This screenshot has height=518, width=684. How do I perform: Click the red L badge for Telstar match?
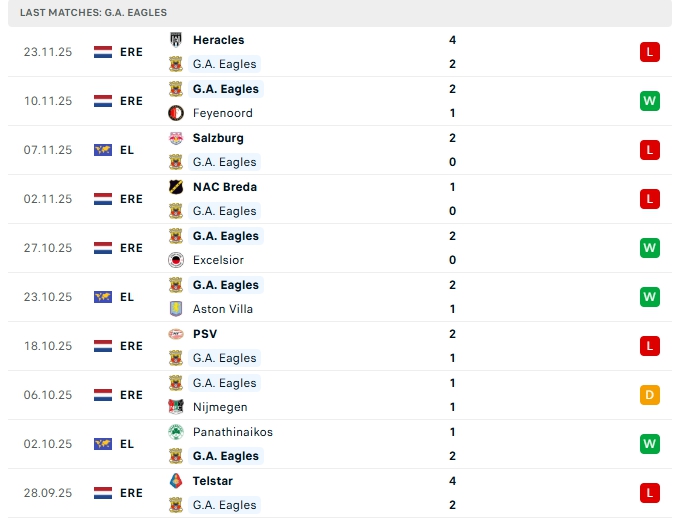(x=650, y=493)
